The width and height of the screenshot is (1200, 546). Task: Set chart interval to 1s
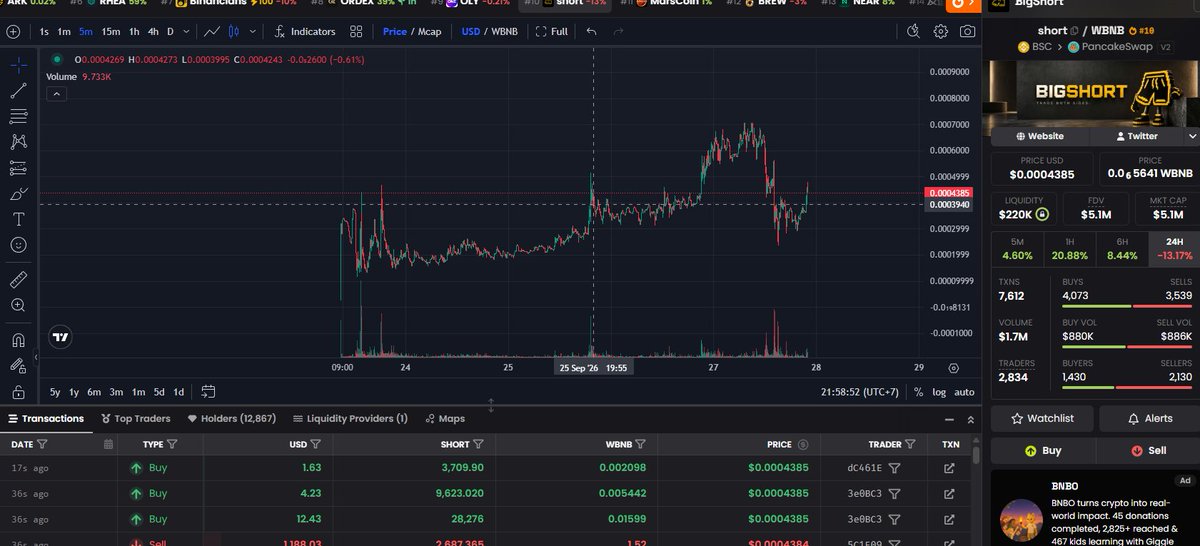(x=44, y=31)
